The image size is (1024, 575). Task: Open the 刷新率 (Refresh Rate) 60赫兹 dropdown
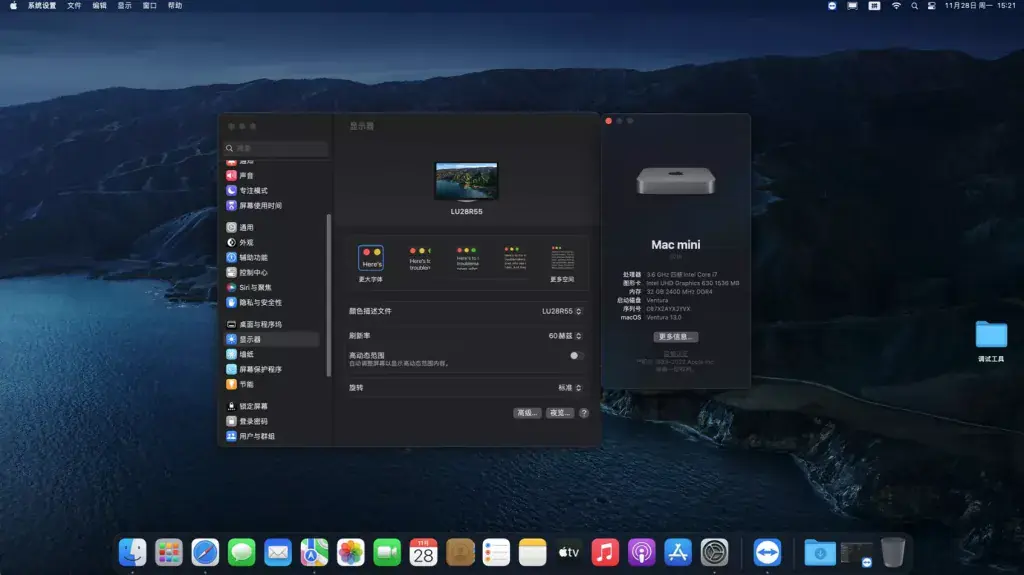[565, 336]
